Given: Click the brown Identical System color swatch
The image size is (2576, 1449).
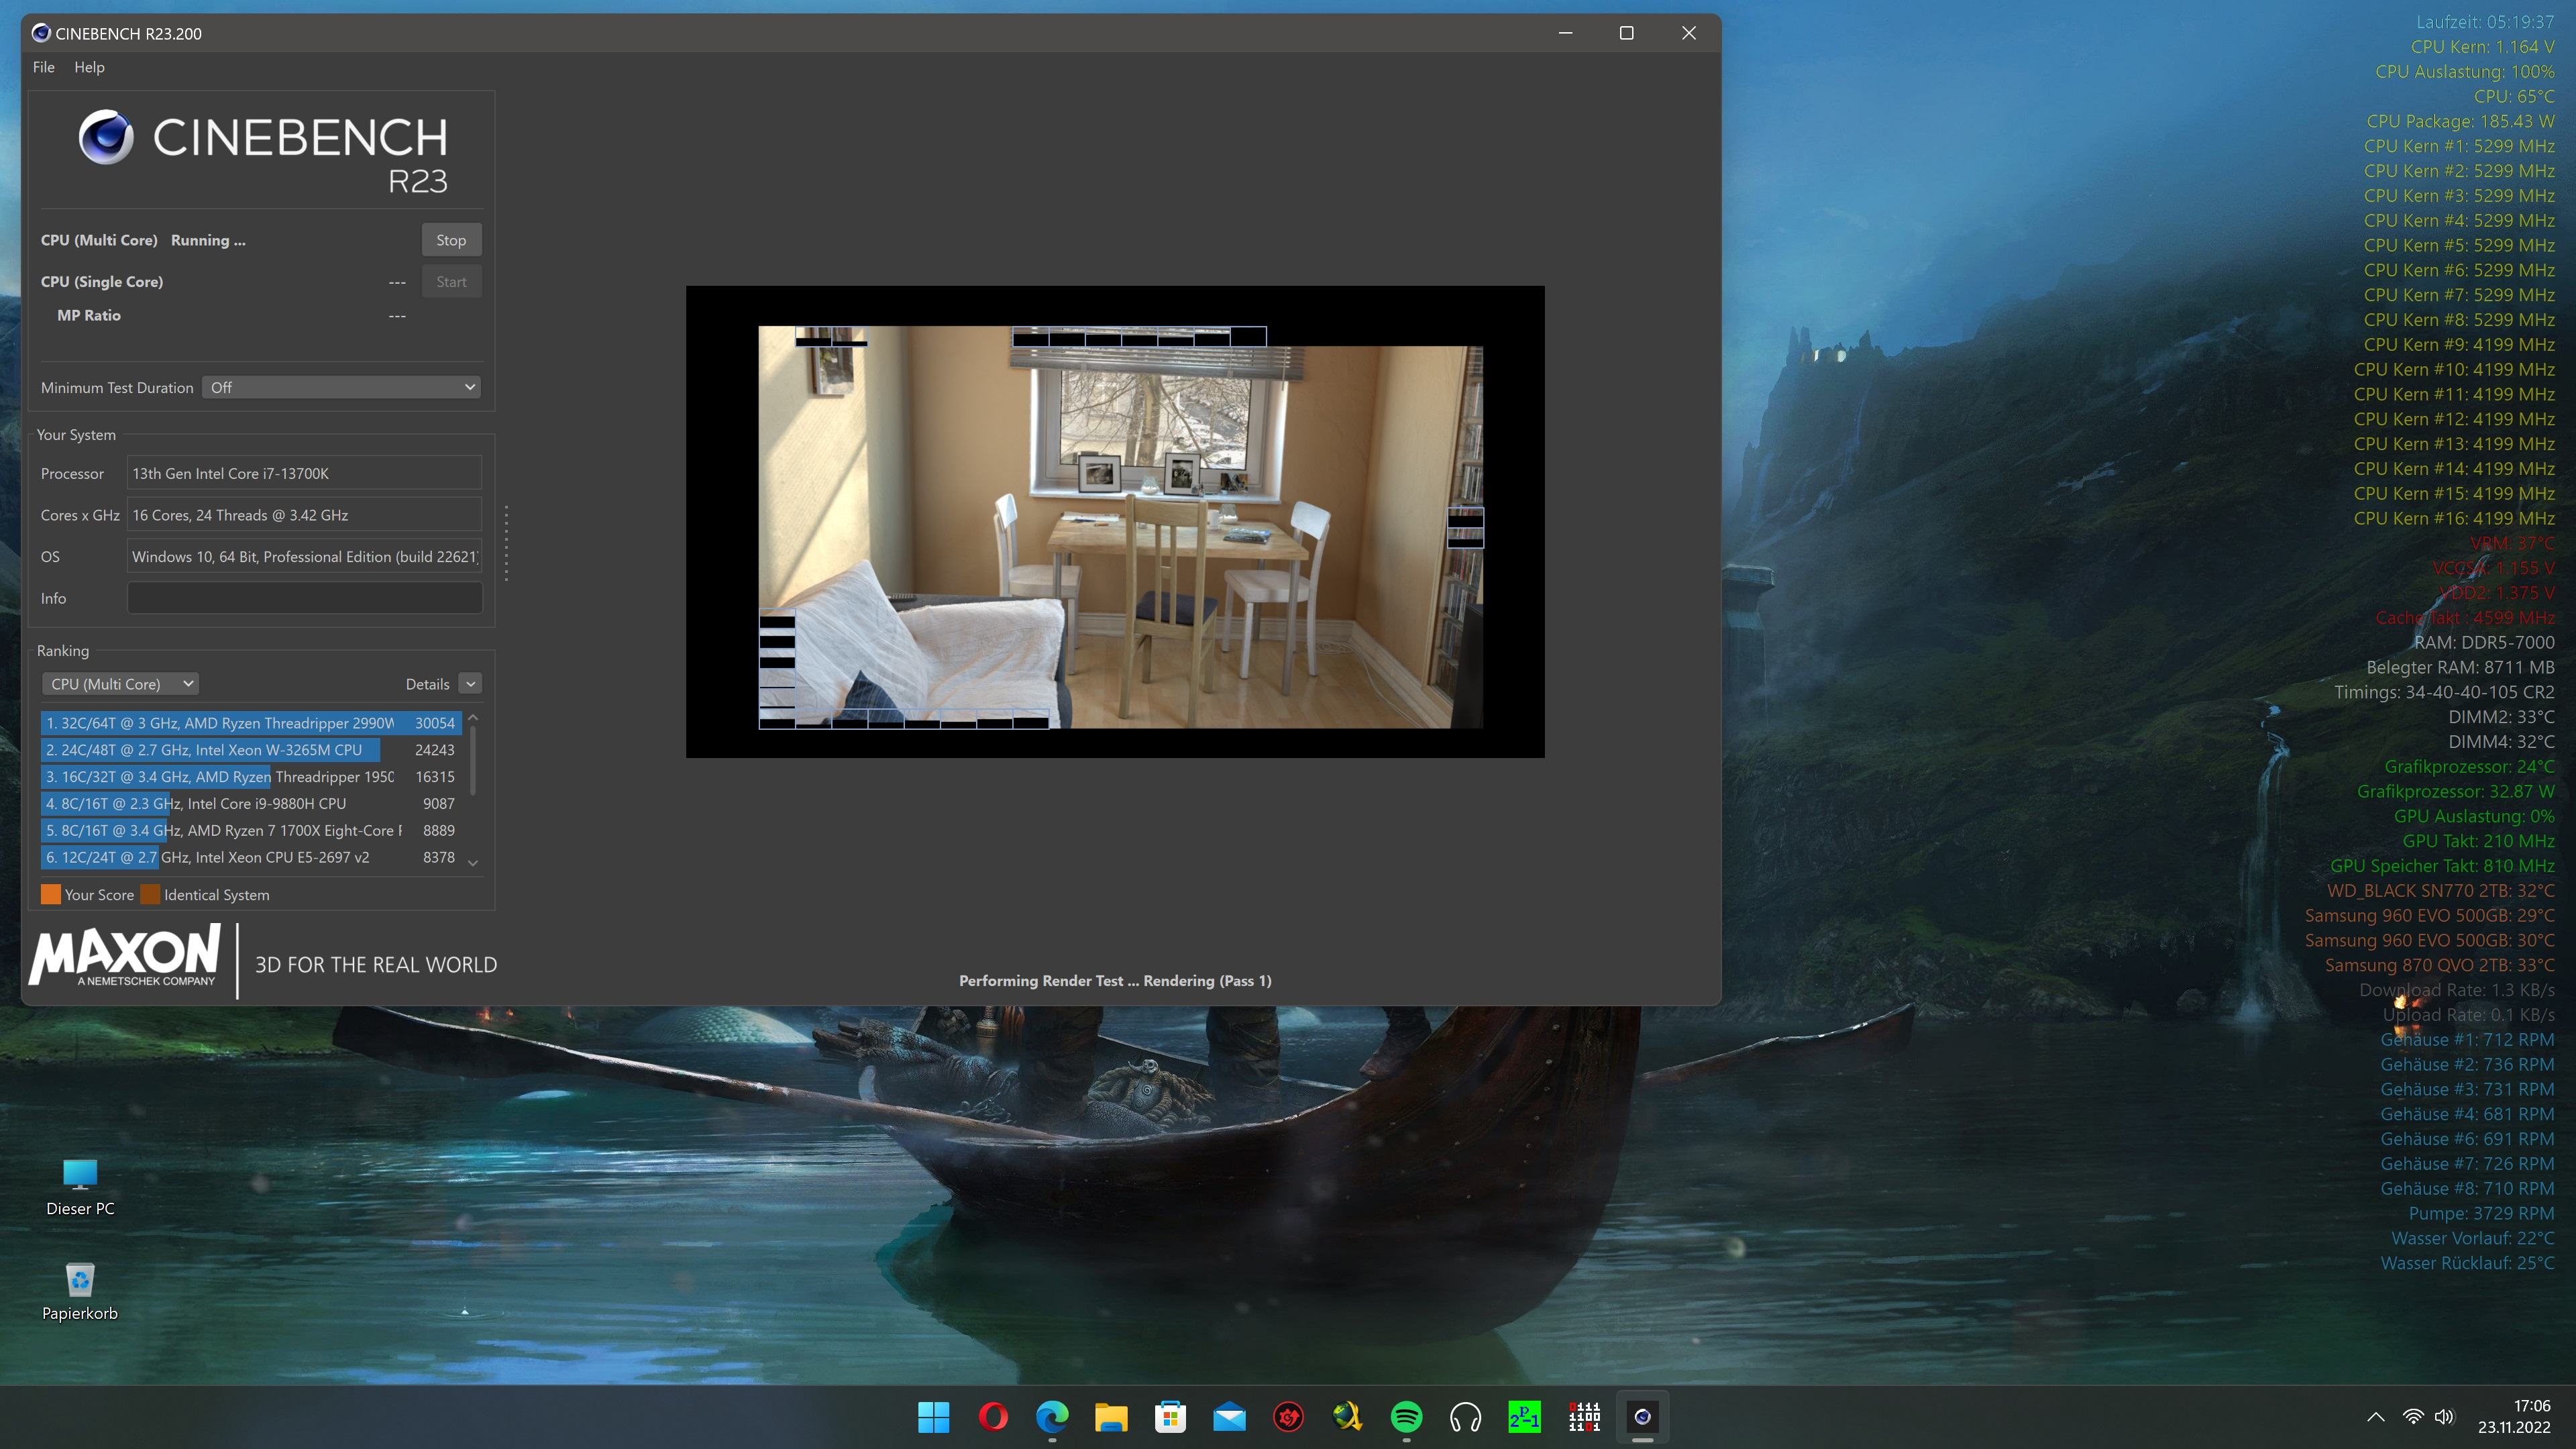Looking at the screenshot, I should click(151, 894).
